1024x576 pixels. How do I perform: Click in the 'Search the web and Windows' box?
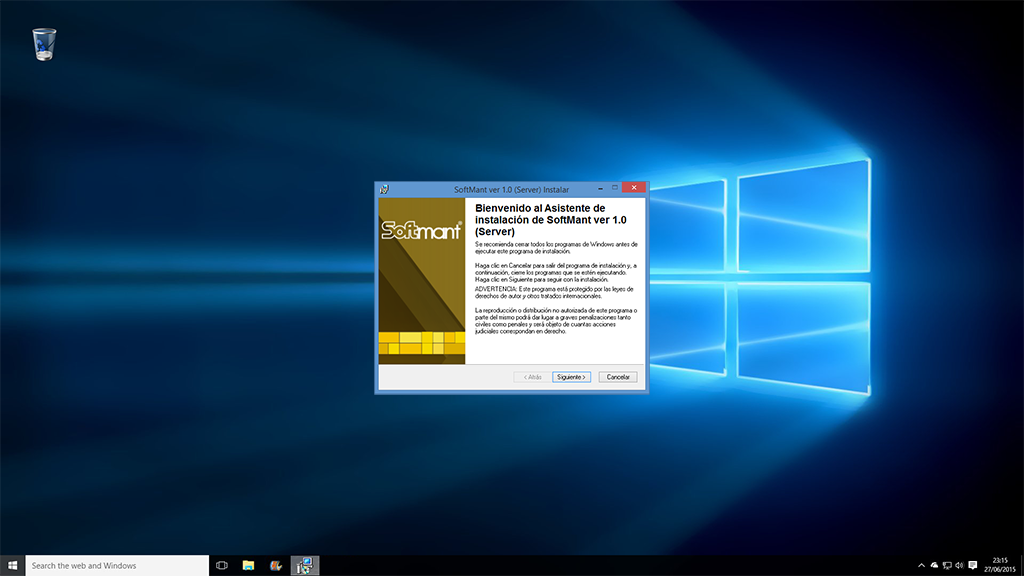click(x=115, y=565)
